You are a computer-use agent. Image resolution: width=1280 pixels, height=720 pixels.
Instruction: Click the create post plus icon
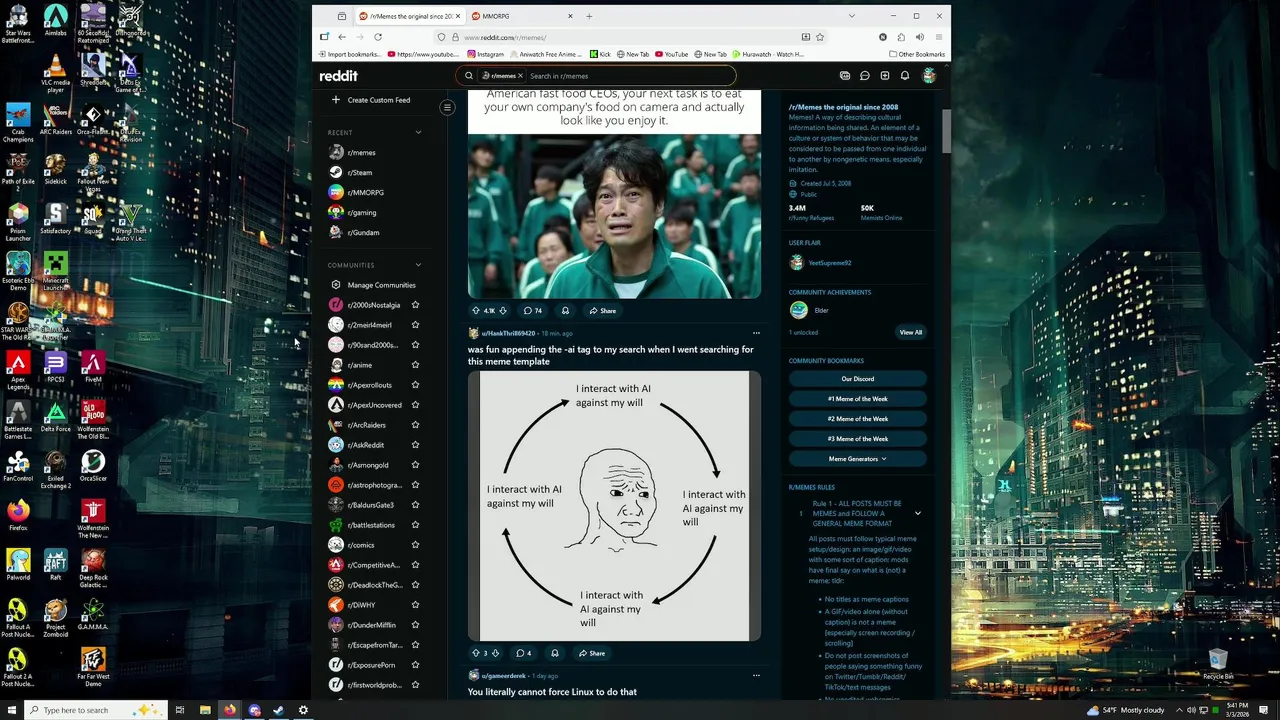click(x=885, y=76)
